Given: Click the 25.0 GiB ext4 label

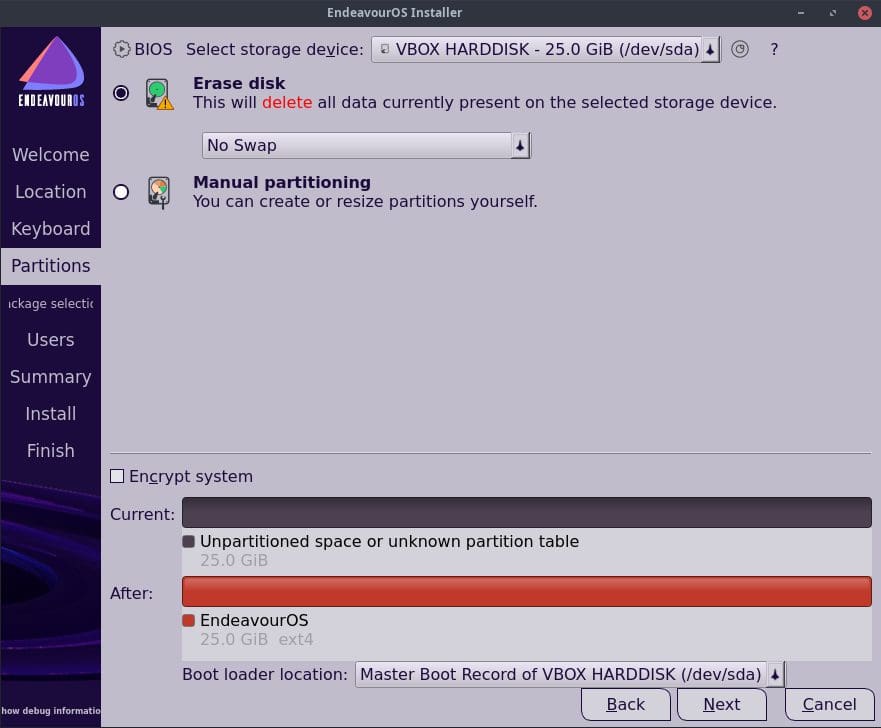Looking at the screenshot, I should (257, 639).
